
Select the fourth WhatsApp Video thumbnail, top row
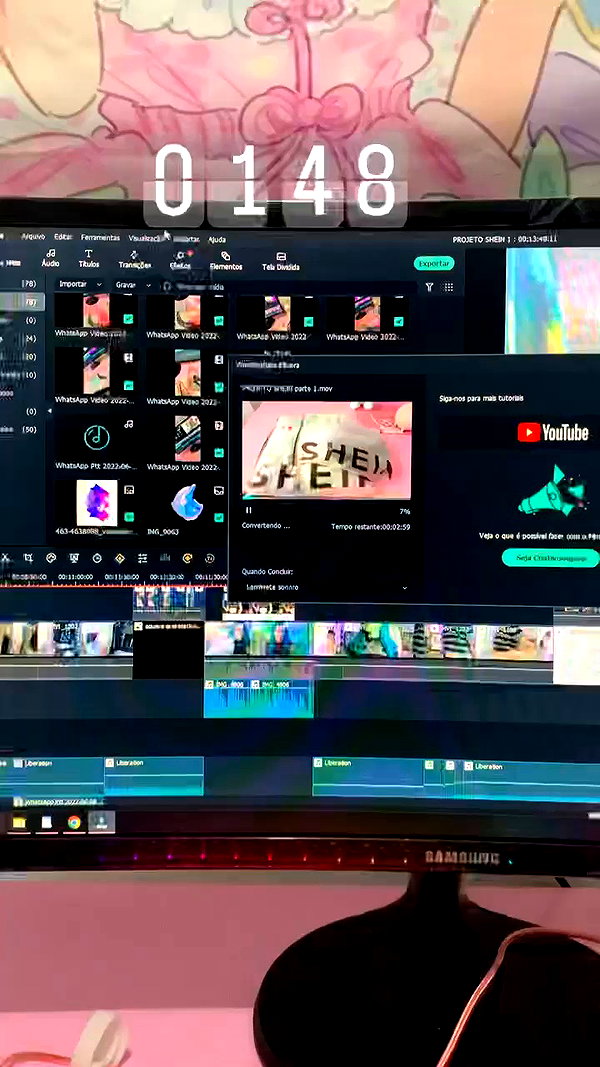click(x=367, y=314)
